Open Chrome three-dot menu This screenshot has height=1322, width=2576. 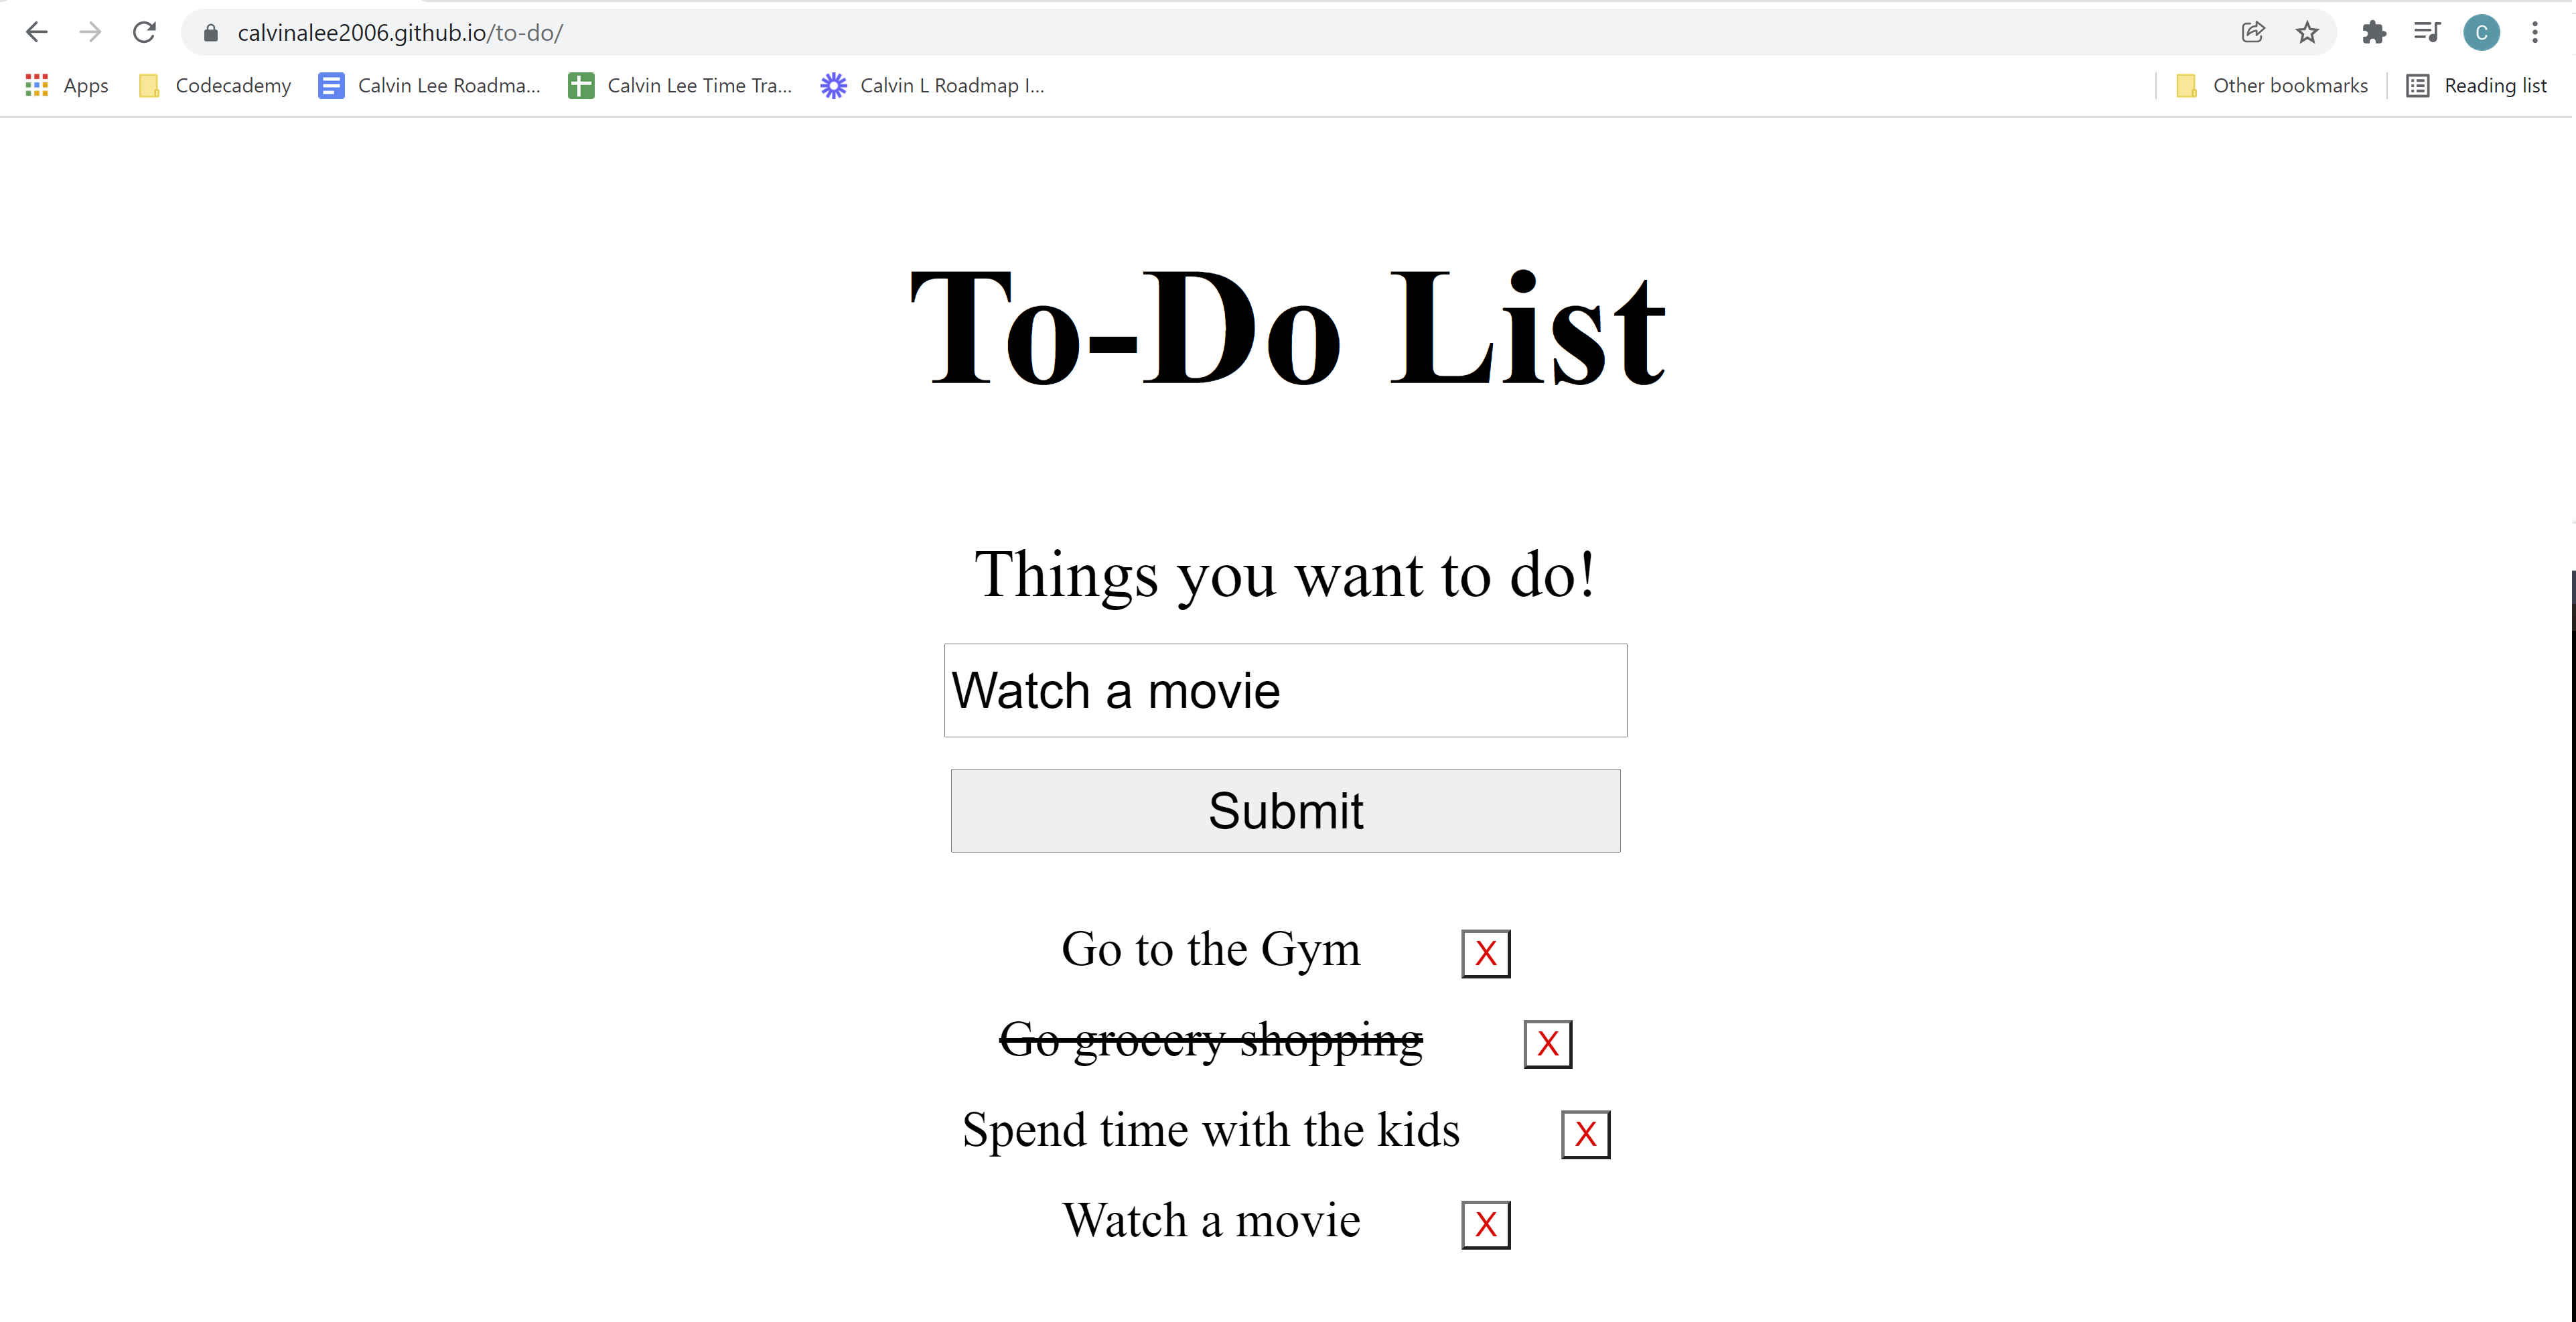(2534, 32)
